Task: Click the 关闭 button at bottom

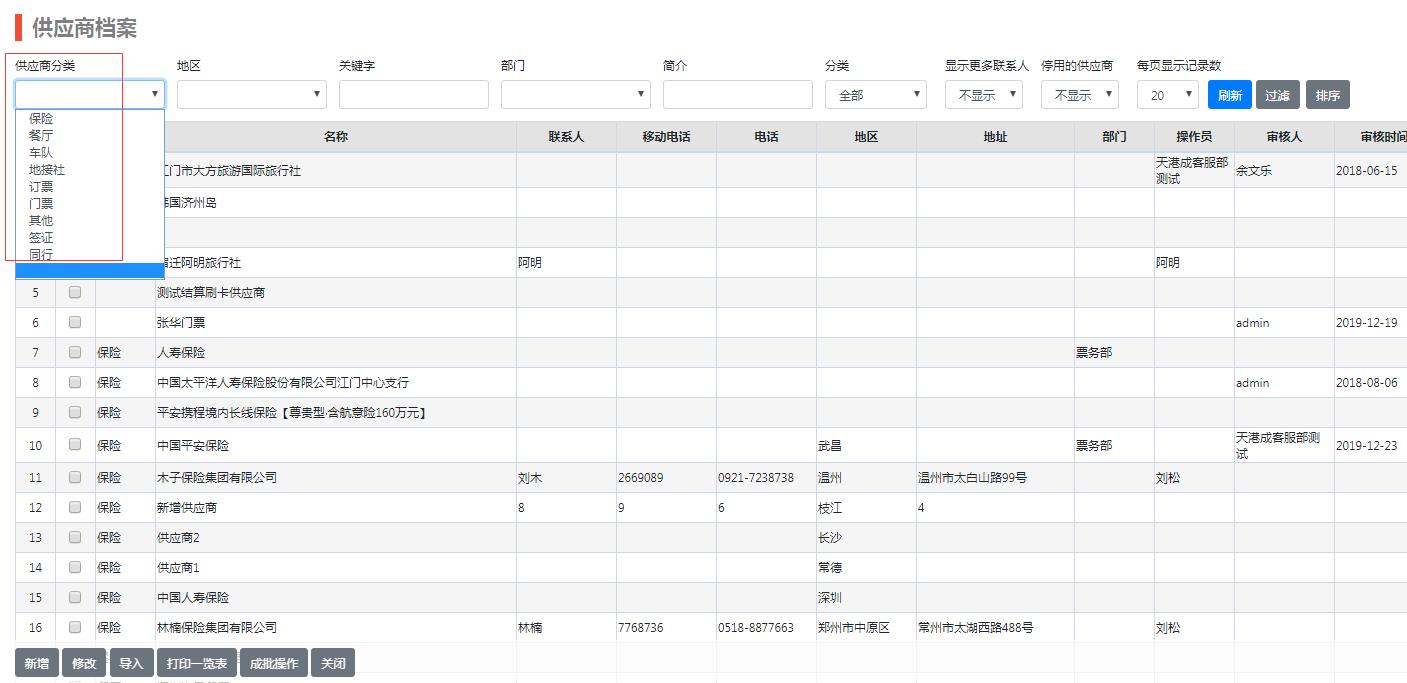Action: (x=333, y=663)
